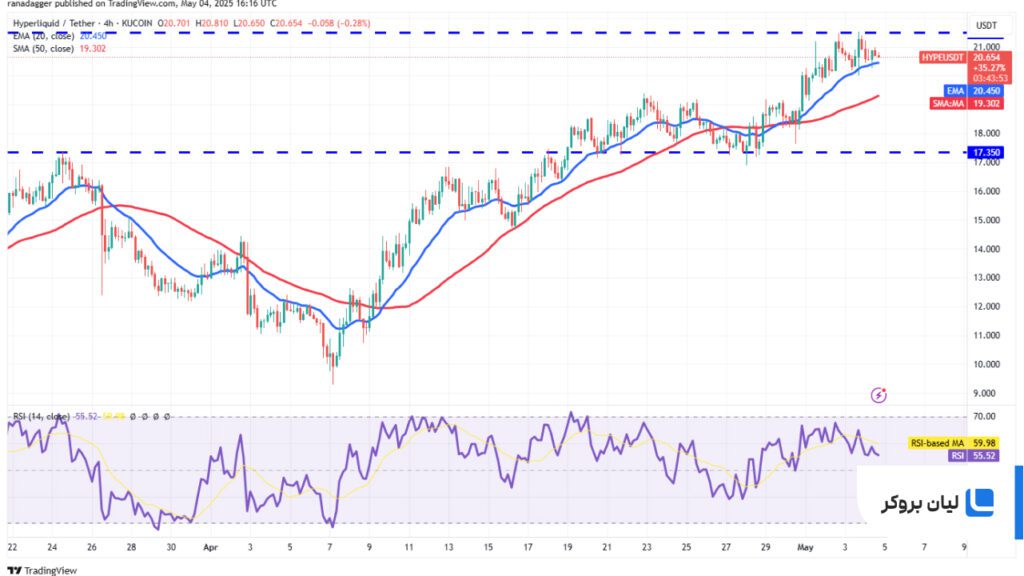Click date 28 on the time axis
Image resolution: width=1024 pixels, height=576 pixels.
pyautogui.click(x=131, y=547)
